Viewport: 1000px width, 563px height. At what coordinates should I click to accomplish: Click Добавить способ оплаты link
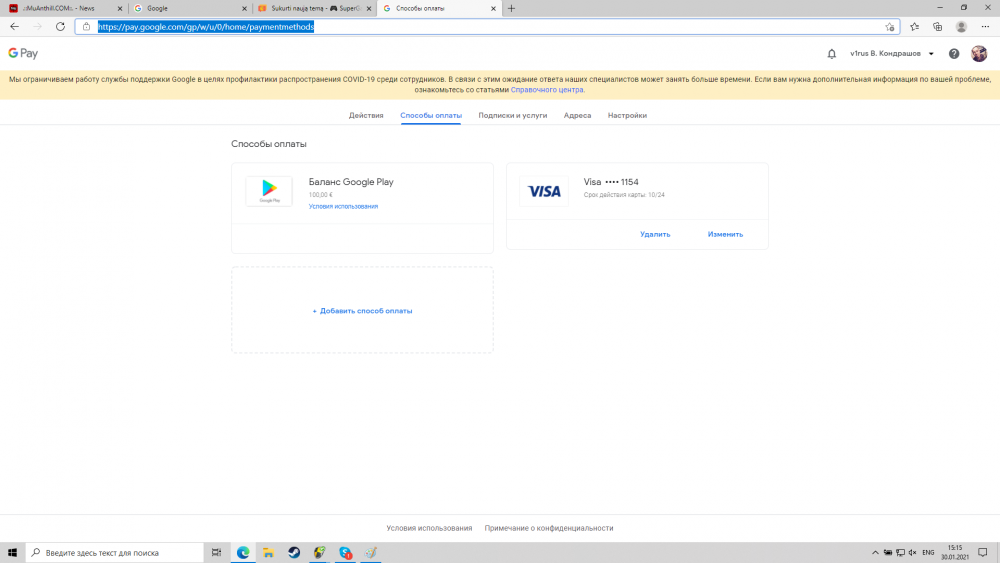pyautogui.click(x=362, y=311)
